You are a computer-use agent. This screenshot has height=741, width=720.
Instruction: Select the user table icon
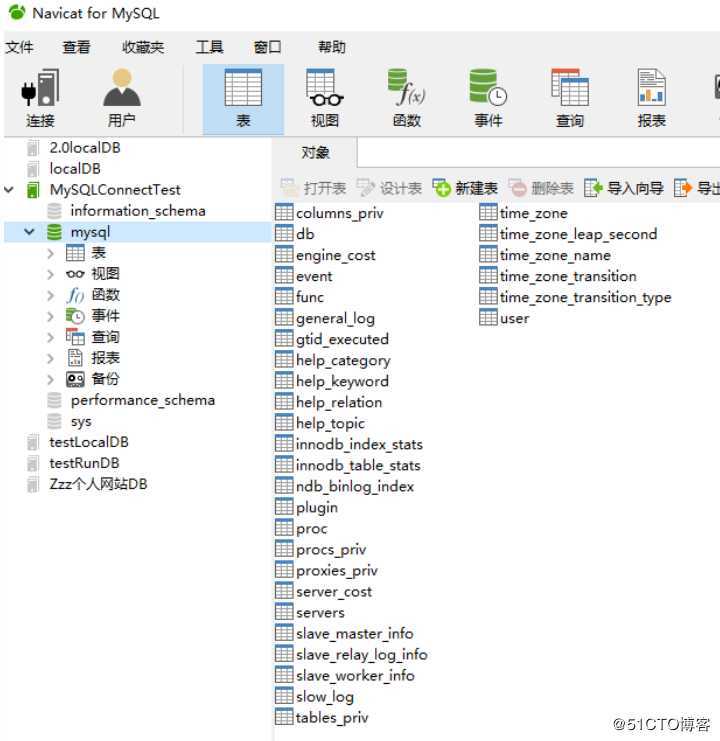coord(488,318)
